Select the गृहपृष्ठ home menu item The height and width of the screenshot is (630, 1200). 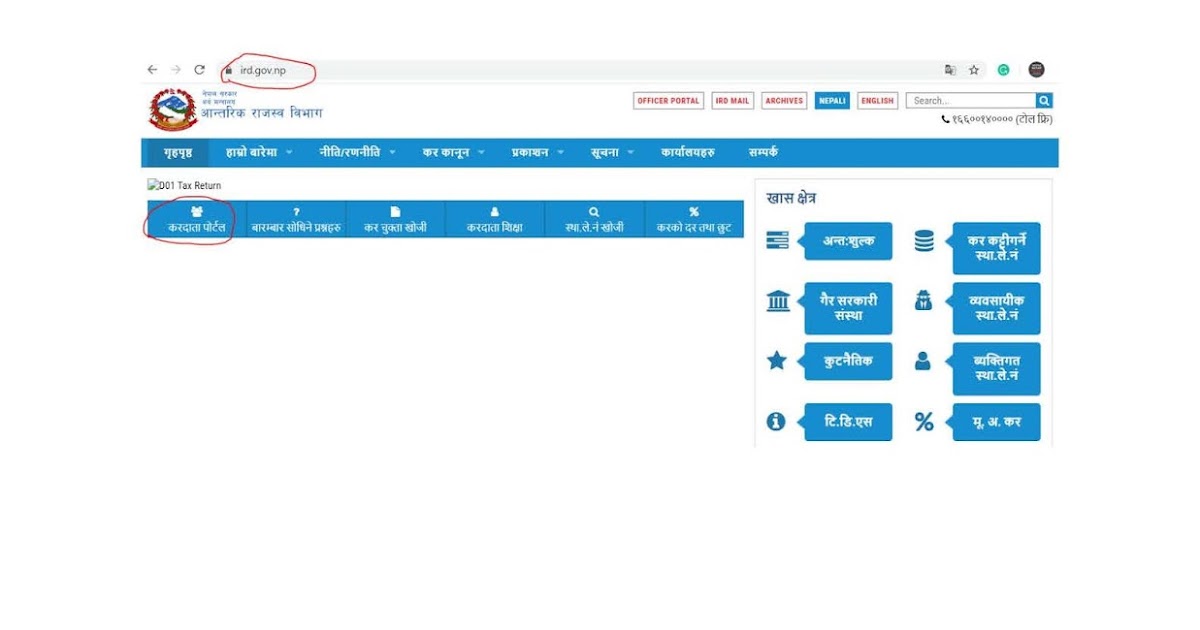point(178,153)
